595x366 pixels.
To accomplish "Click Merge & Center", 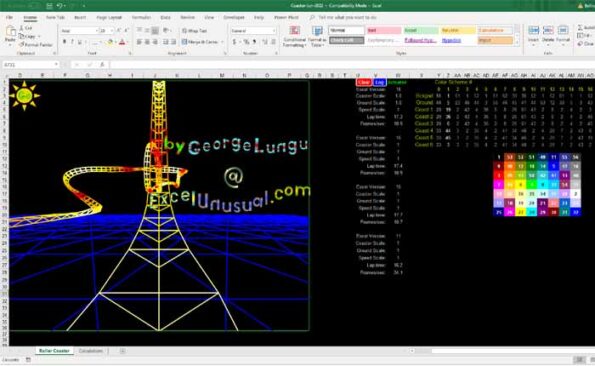I will 200,42.
